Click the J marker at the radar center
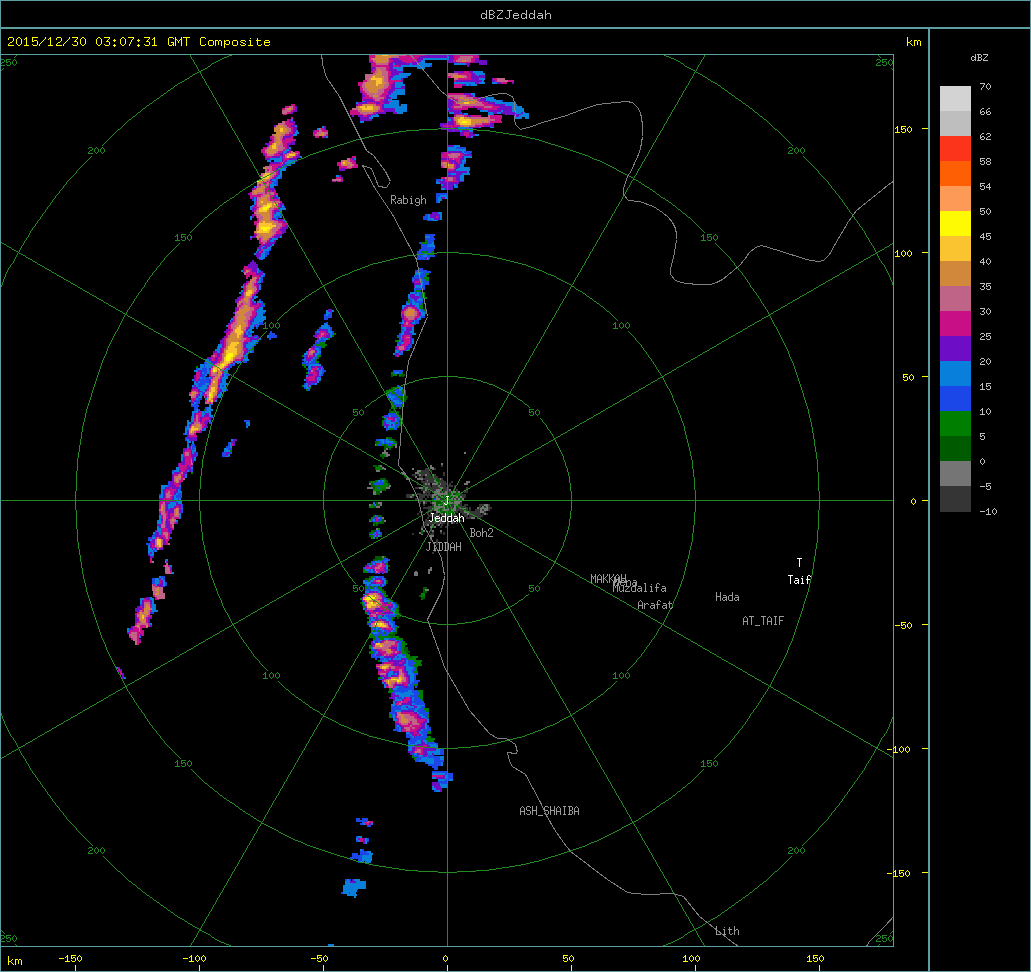Image resolution: width=1031 pixels, height=972 pixels. pyautogui.click(x=446, y=501)
